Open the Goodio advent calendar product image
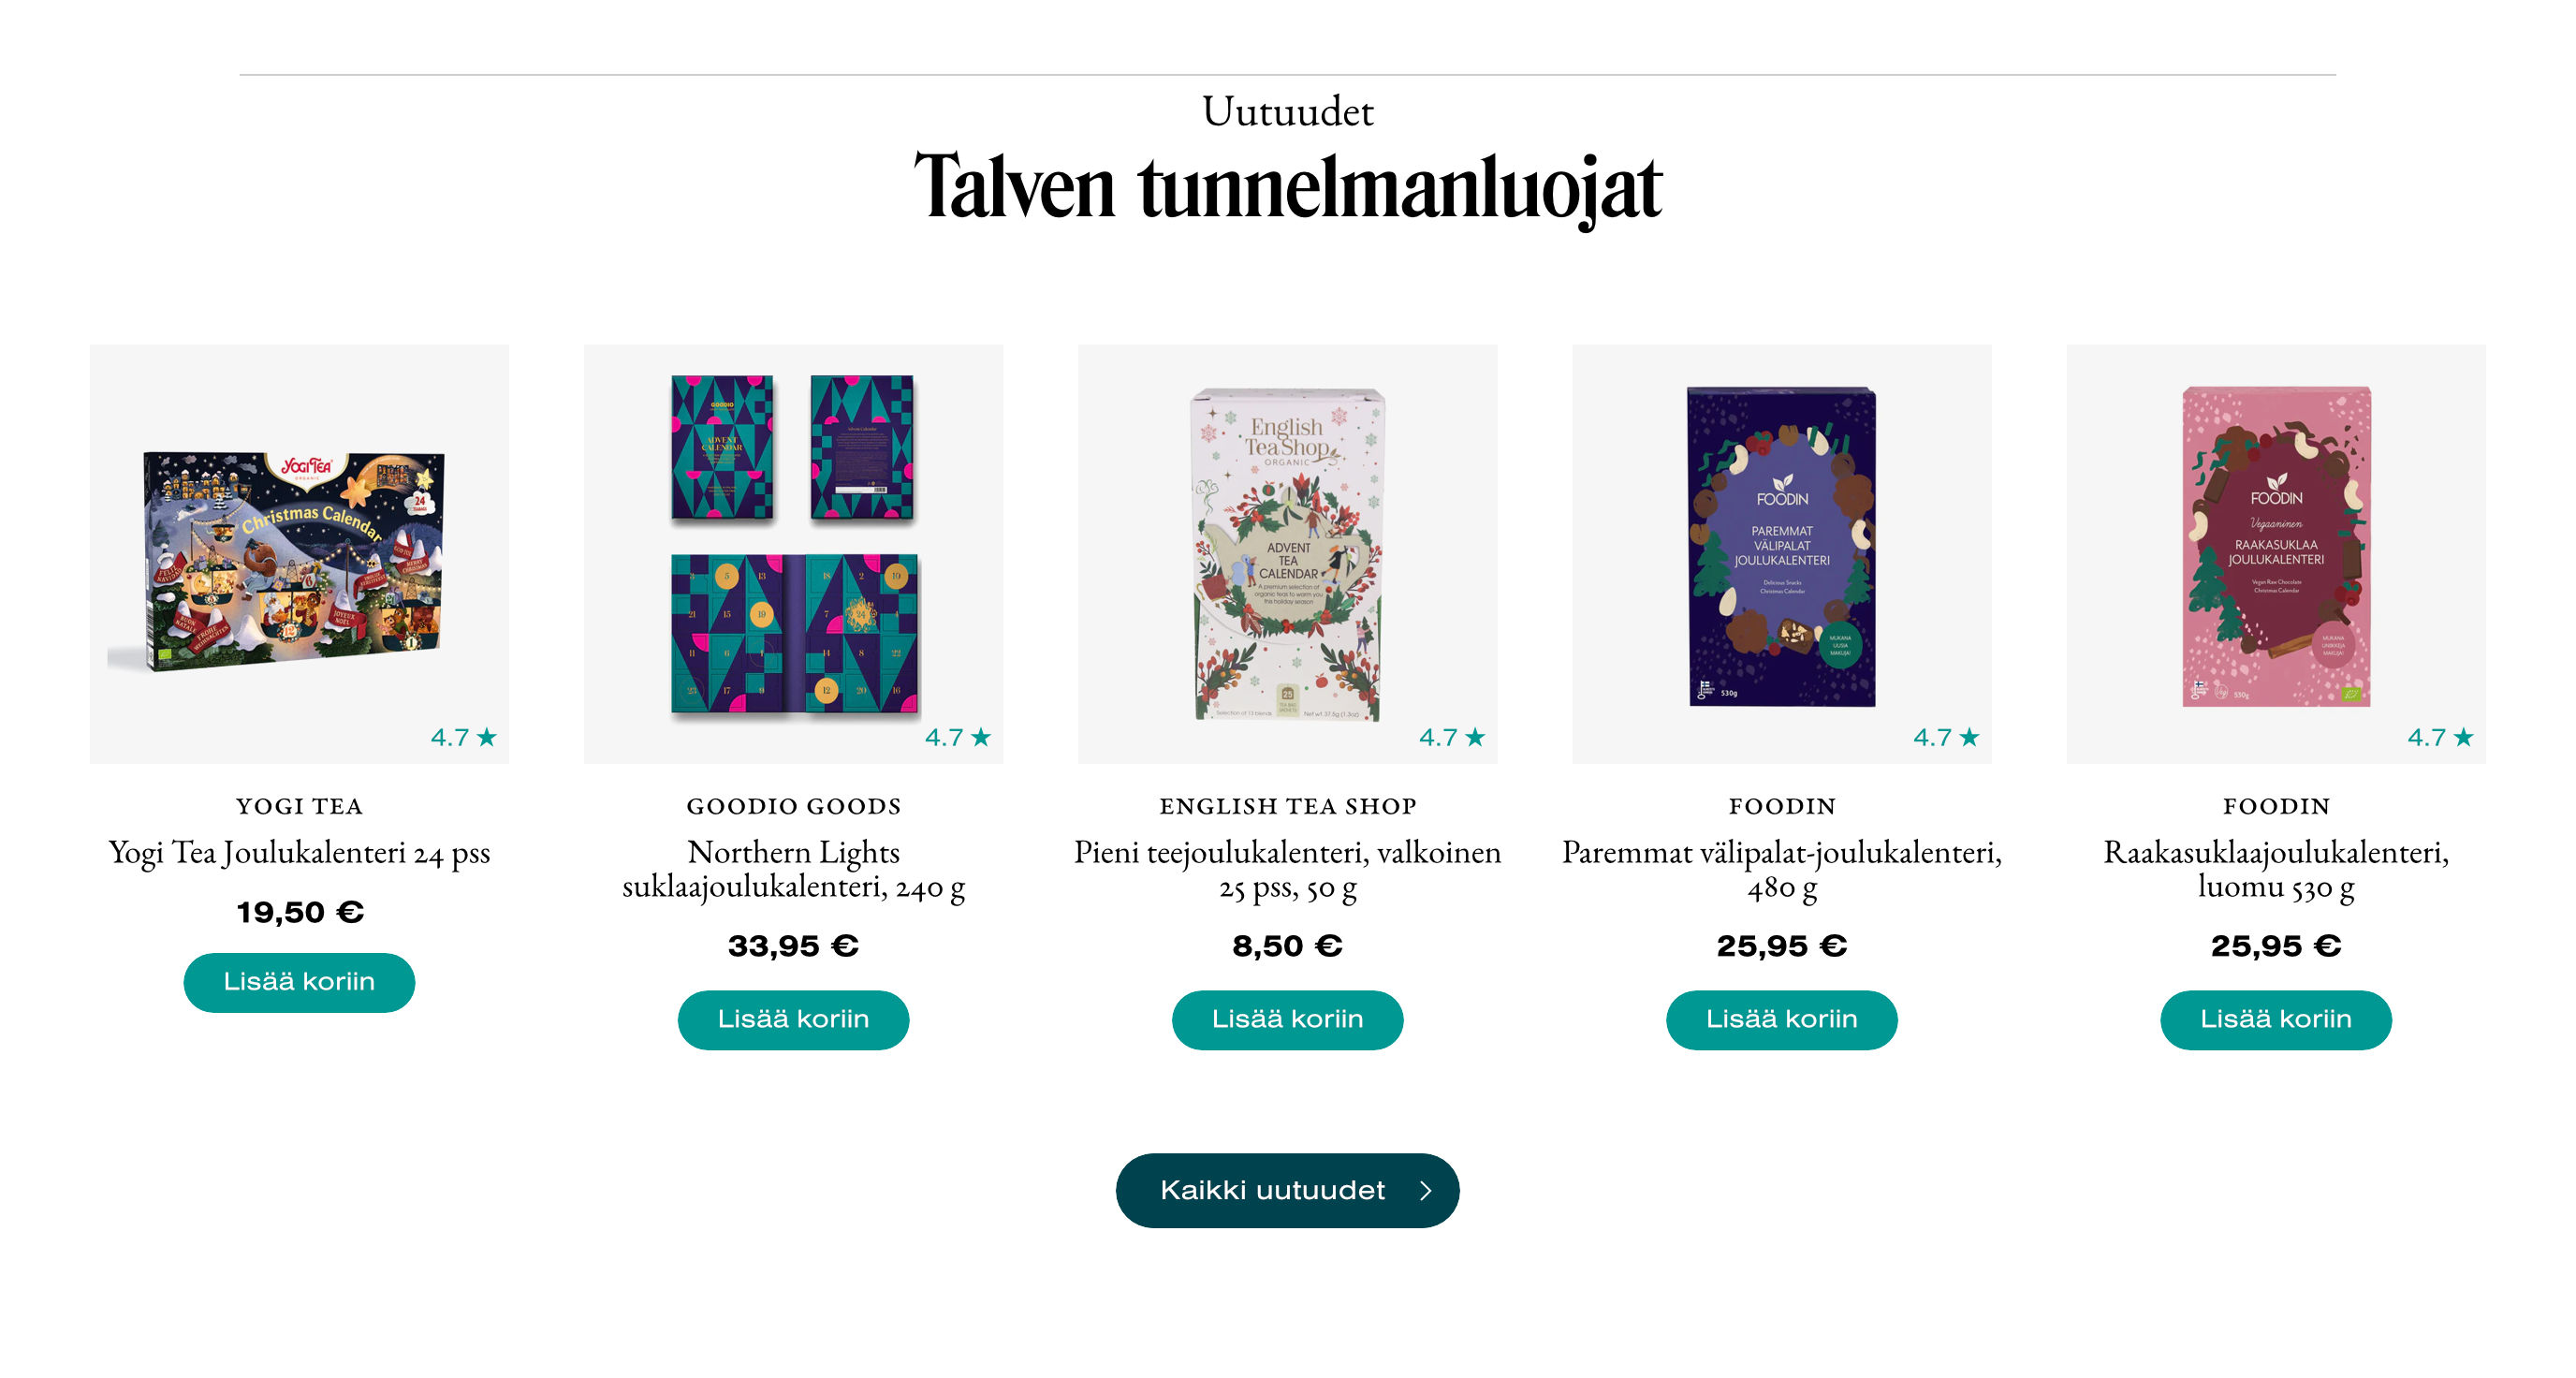Image resolution: width=2576 pixels, height=1378 pixels. [x=793, y=554]
